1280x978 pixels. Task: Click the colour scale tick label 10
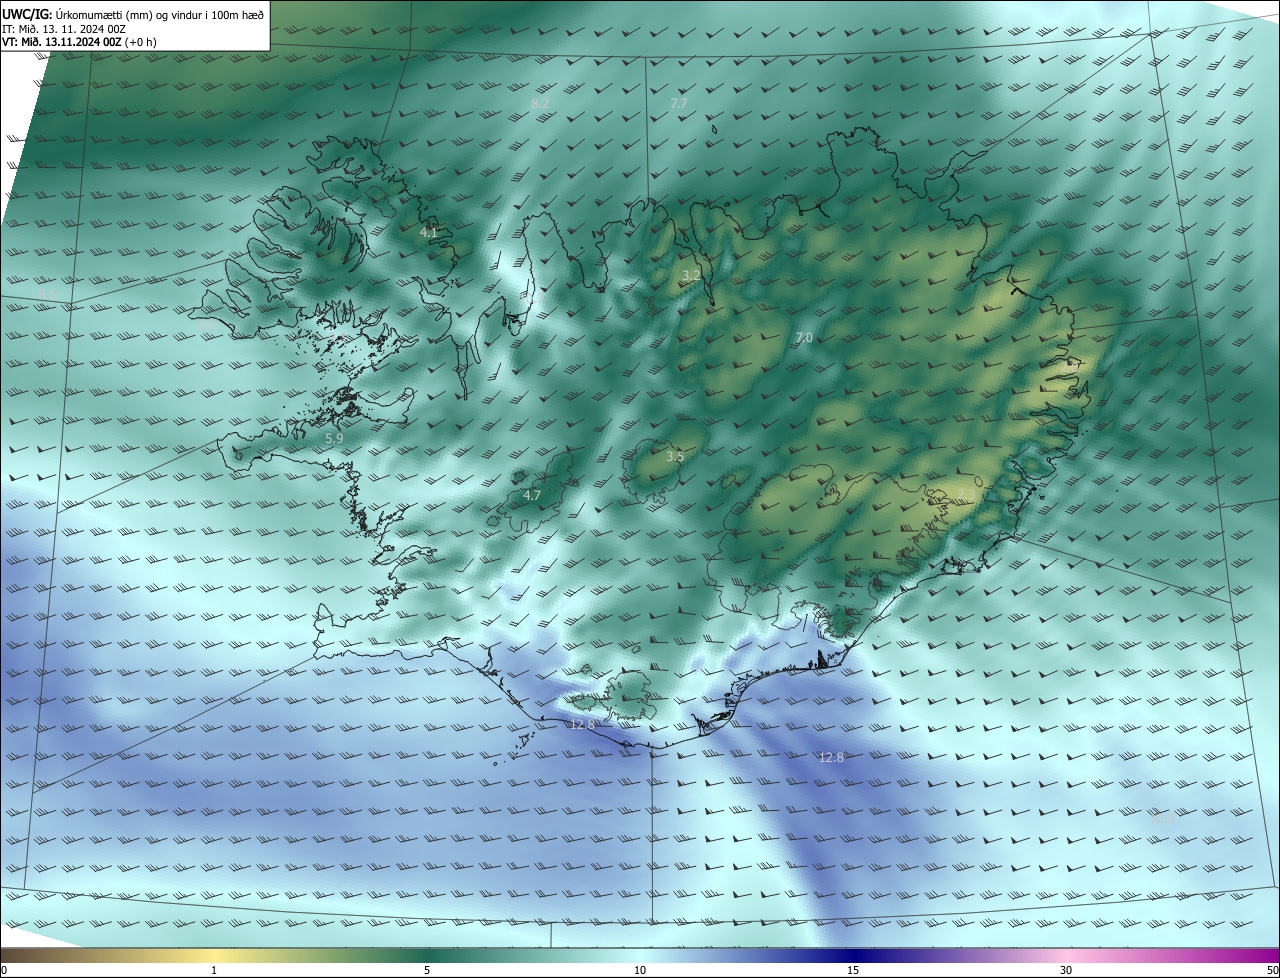[x=640, y=970]
